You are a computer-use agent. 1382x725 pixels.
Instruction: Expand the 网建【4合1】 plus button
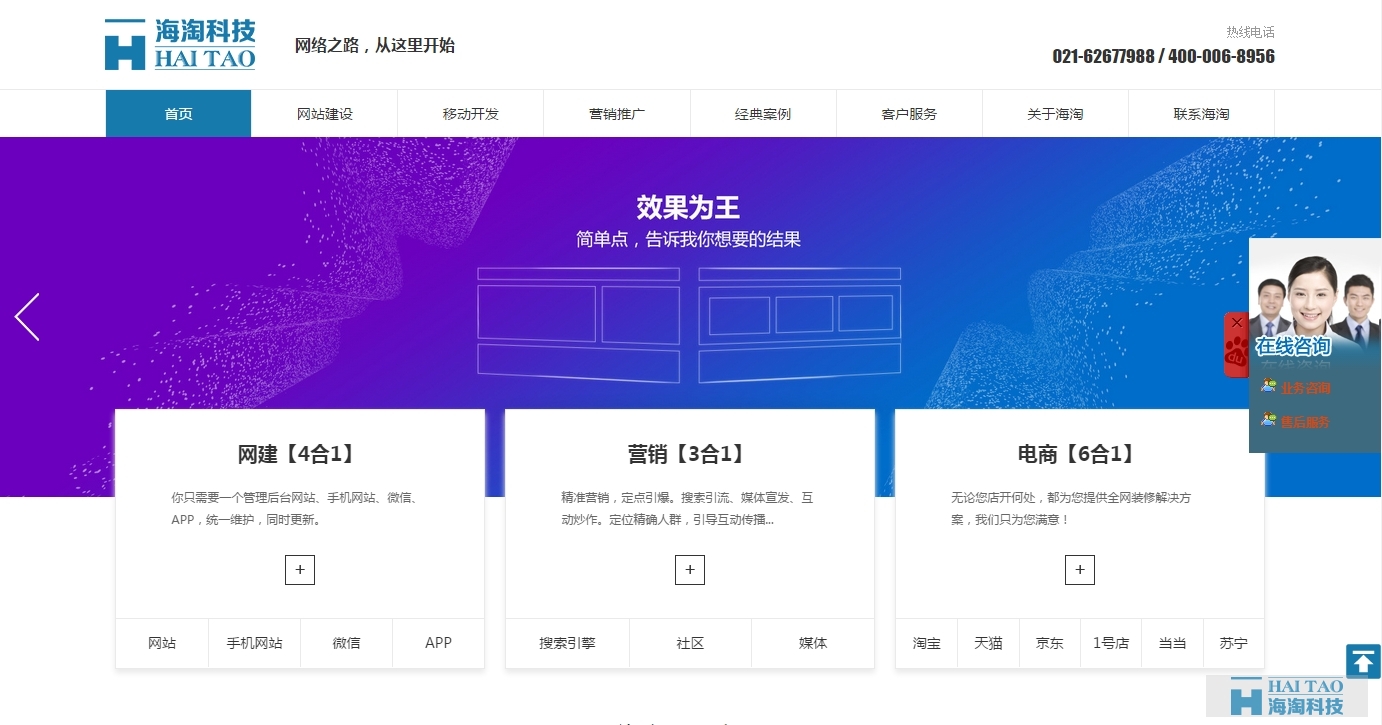click(300, 570)
